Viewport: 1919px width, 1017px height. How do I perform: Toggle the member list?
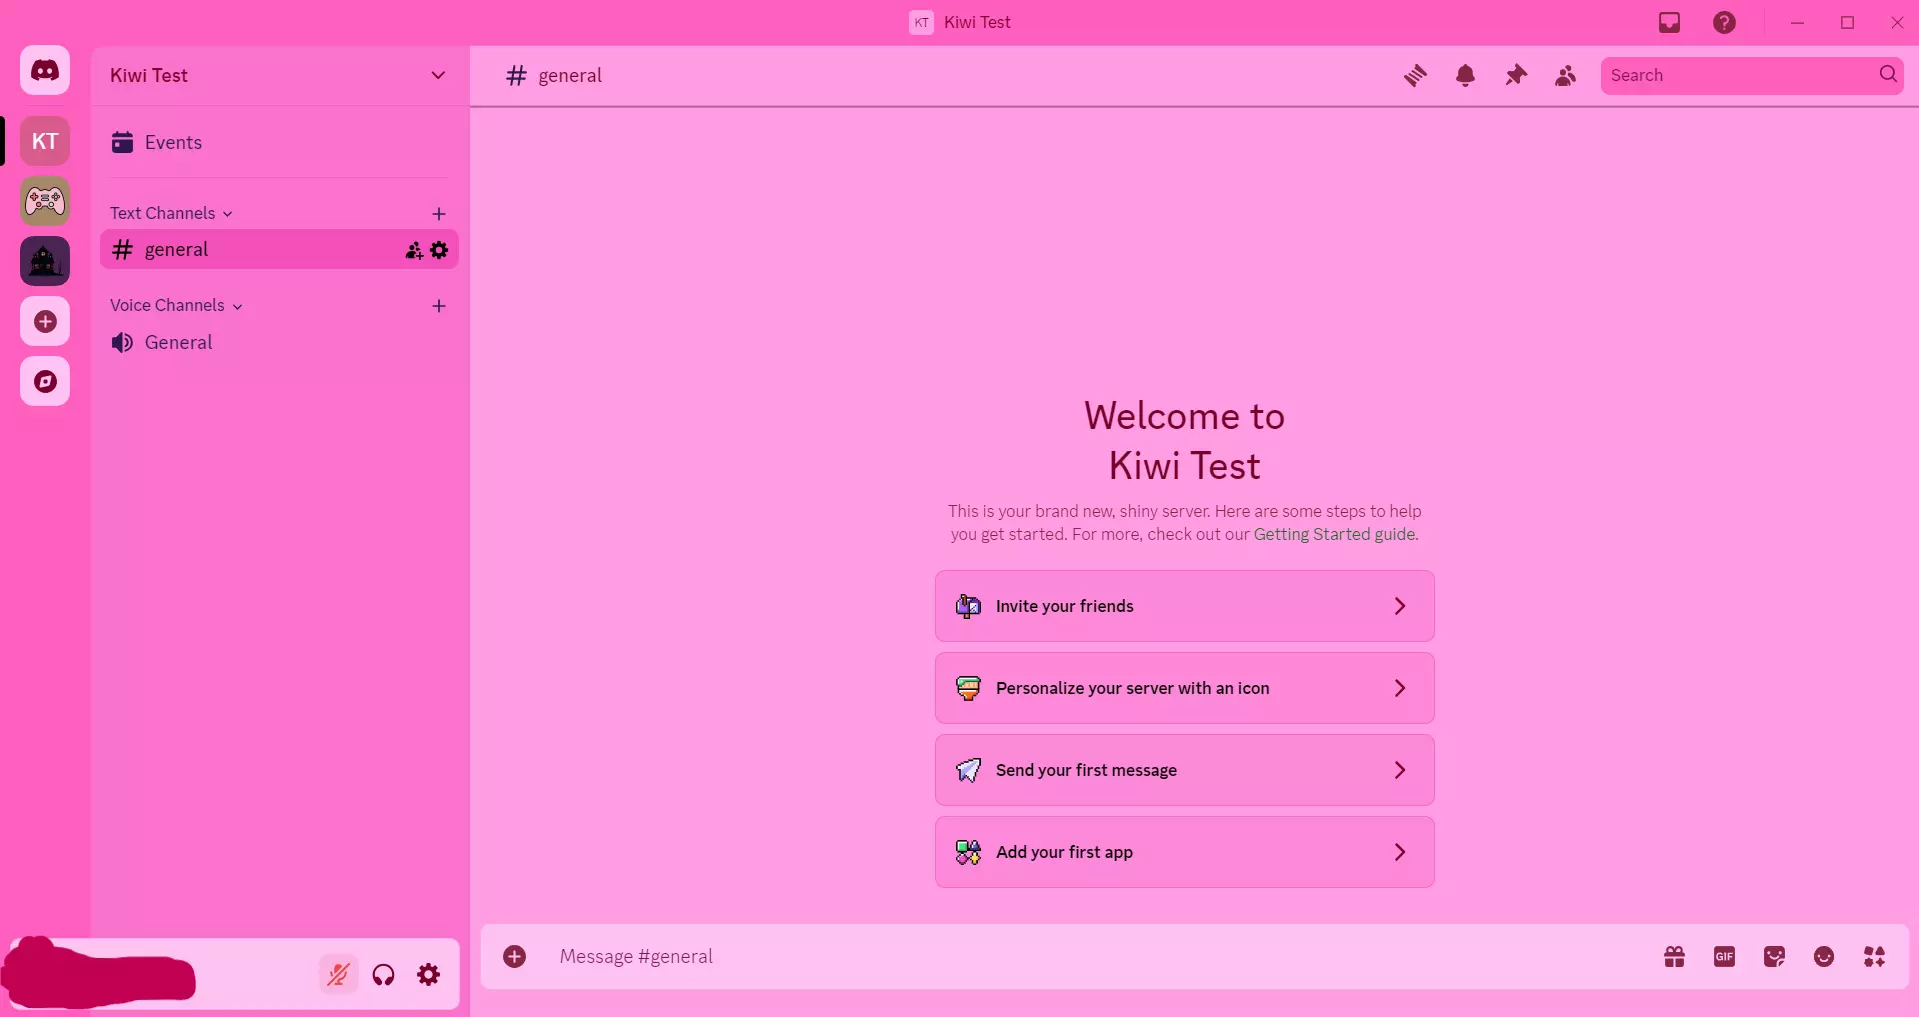(1566, 75)
